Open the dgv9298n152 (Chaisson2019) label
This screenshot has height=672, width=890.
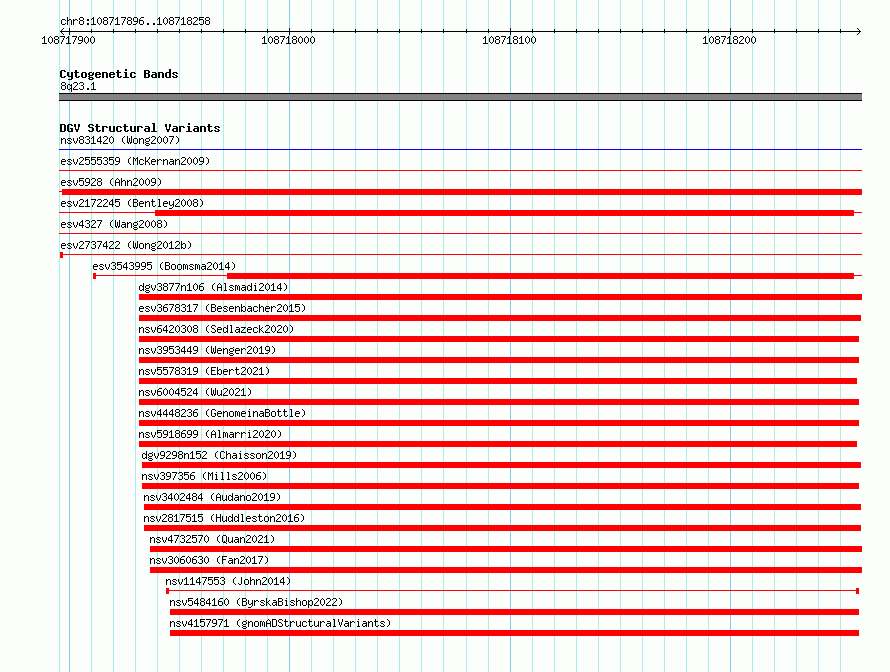coord(219,455)
